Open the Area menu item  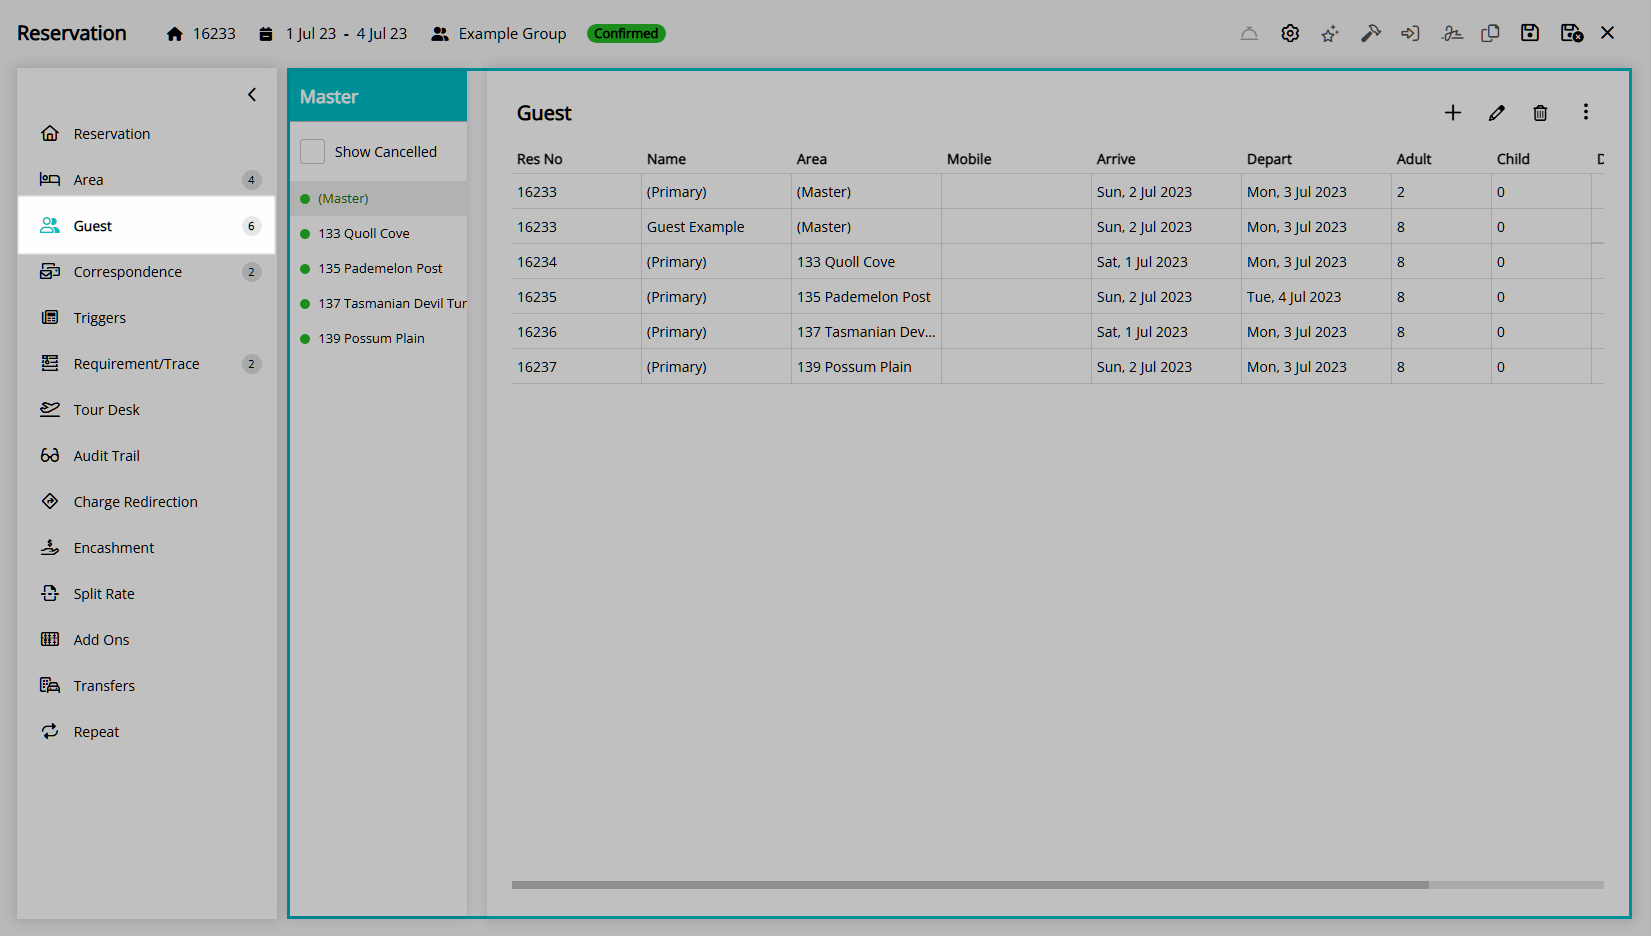pyautogui.click(x=146, y=180)
